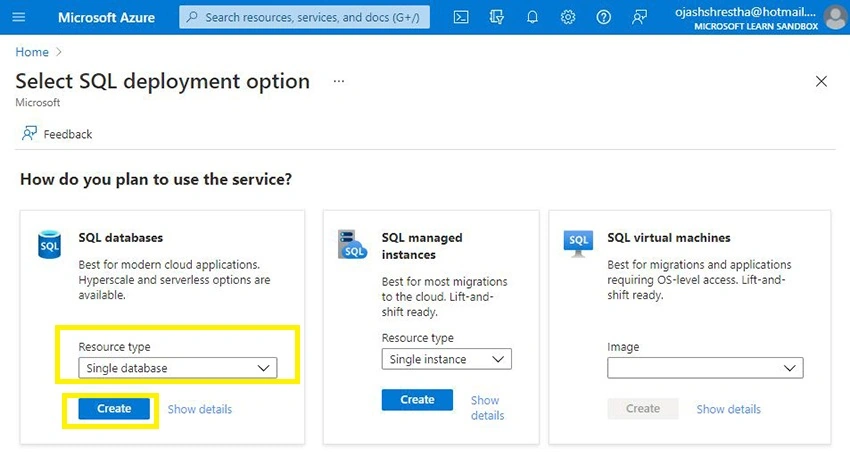Click the disabled Create button for virtual machines
The width and height of the screenshot is (850, 474).
click(642, 408)
